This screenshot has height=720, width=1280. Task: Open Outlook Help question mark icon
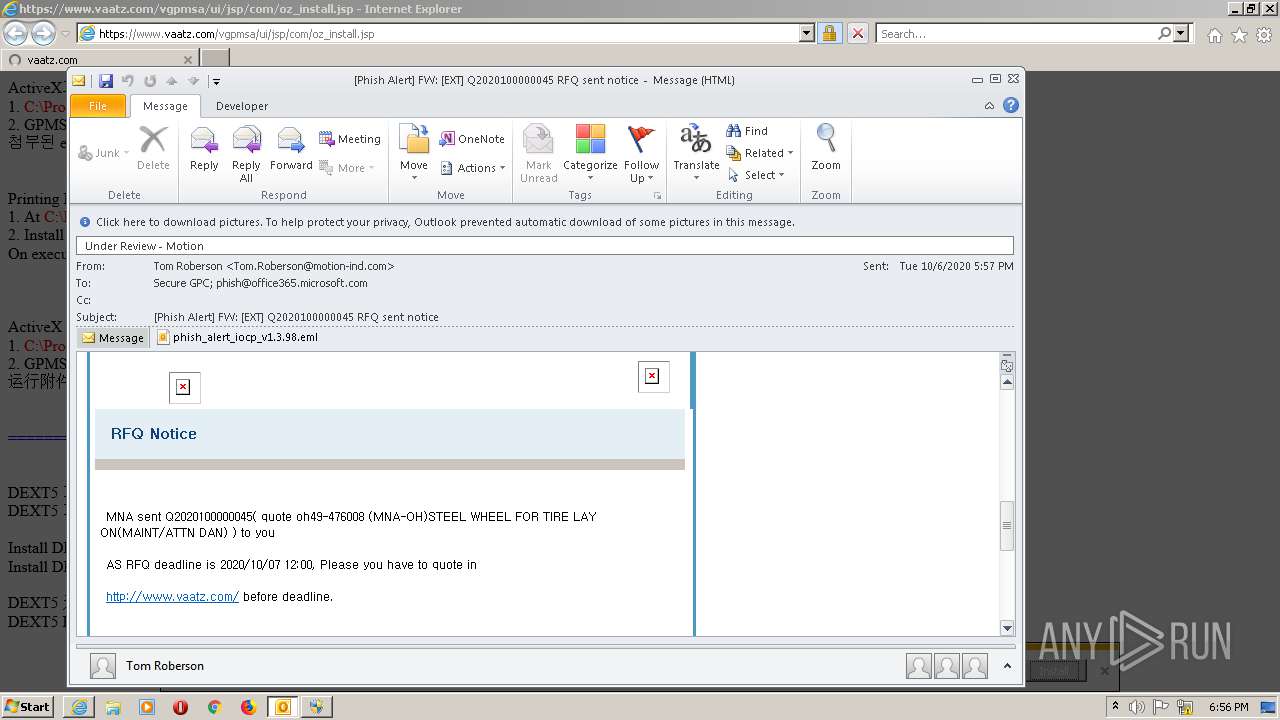click(1011, 105)
